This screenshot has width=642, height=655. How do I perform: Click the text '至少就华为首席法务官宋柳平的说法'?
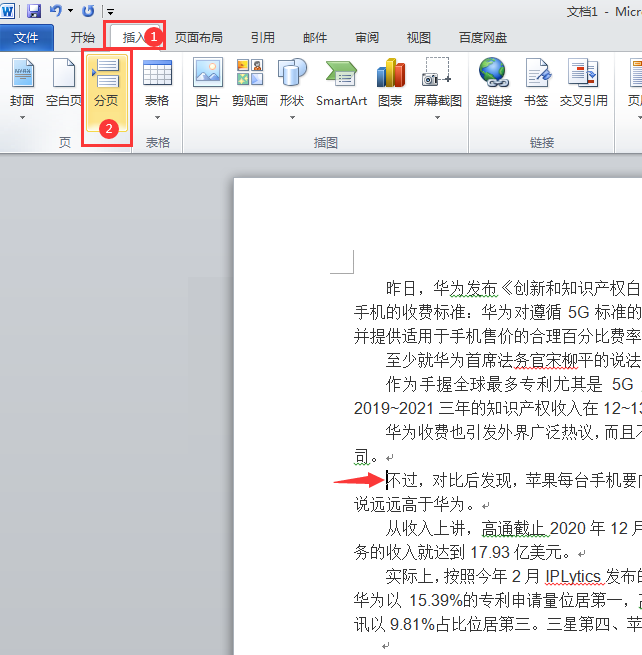[x=513, y=360]
